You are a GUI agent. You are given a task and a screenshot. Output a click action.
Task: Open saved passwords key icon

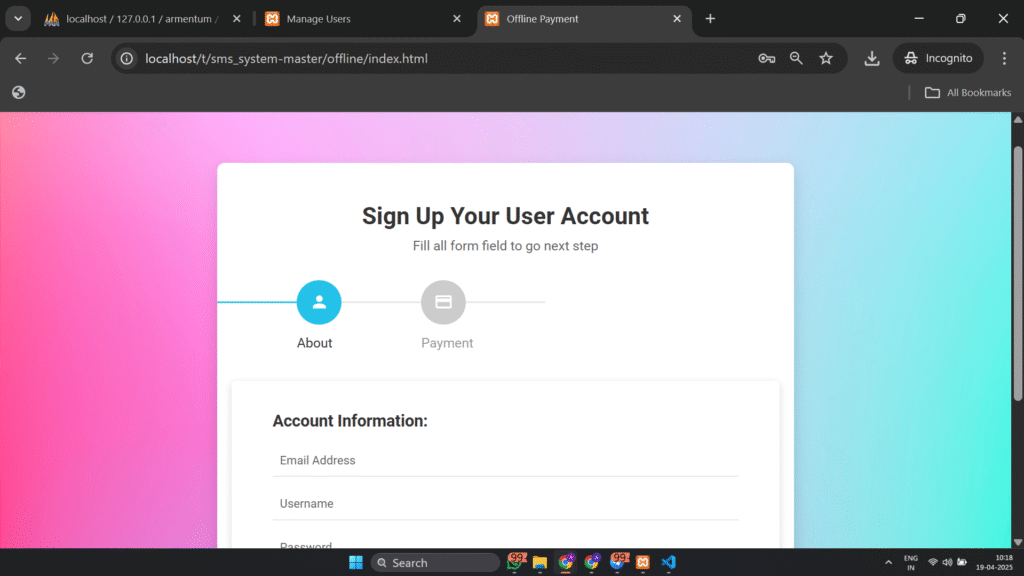(x=767, y=58)
